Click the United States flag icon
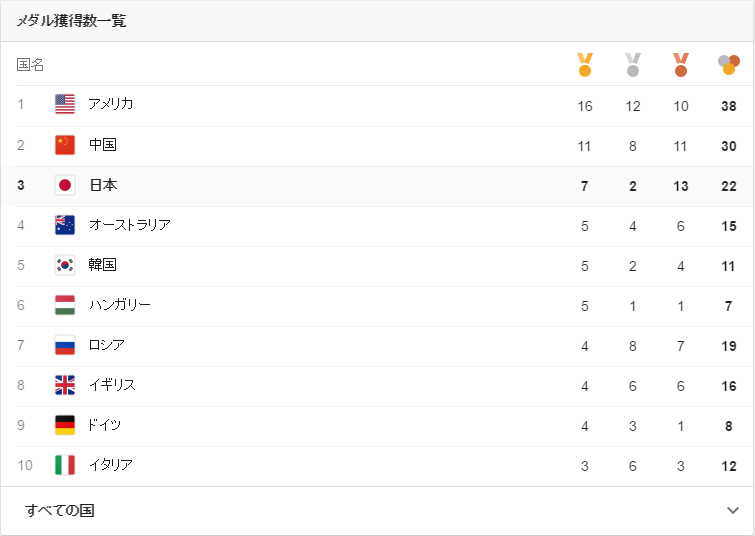The width and height of the screenshot is (755, 536). click(x=65, y=104)
